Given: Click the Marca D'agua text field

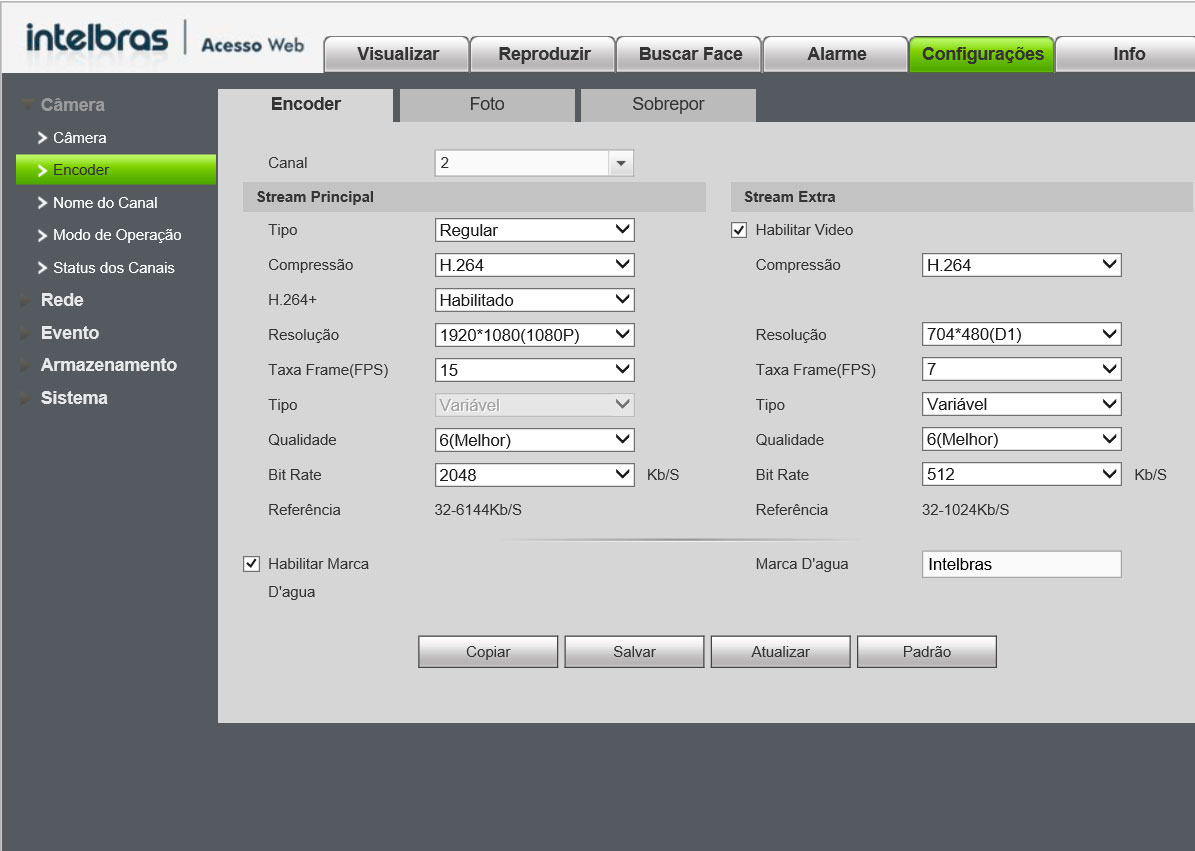Looking at the screenshot, I should 1021,565.
